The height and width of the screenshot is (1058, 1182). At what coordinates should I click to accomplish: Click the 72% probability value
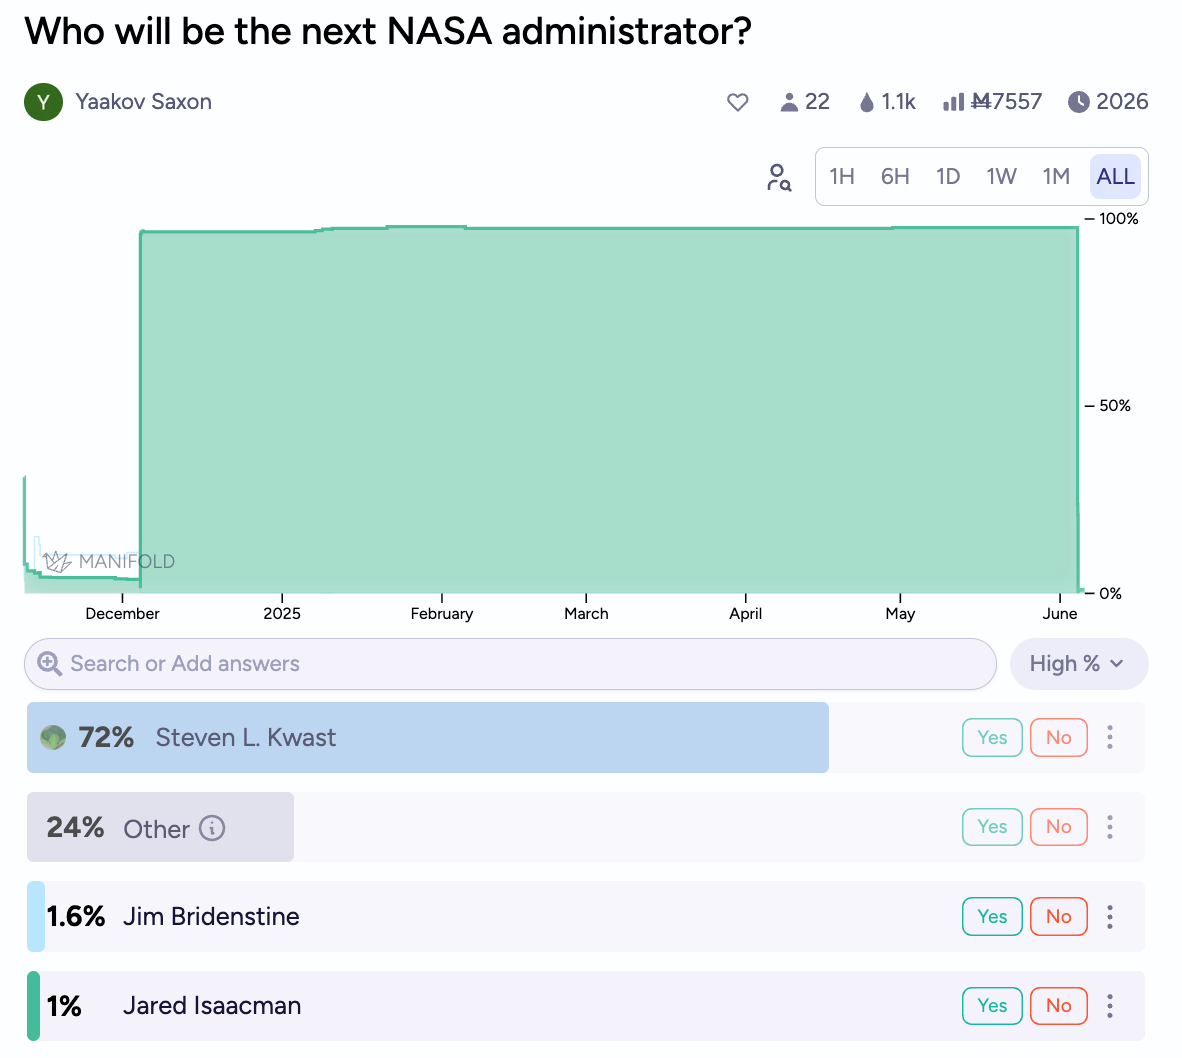tap(106, 737)
